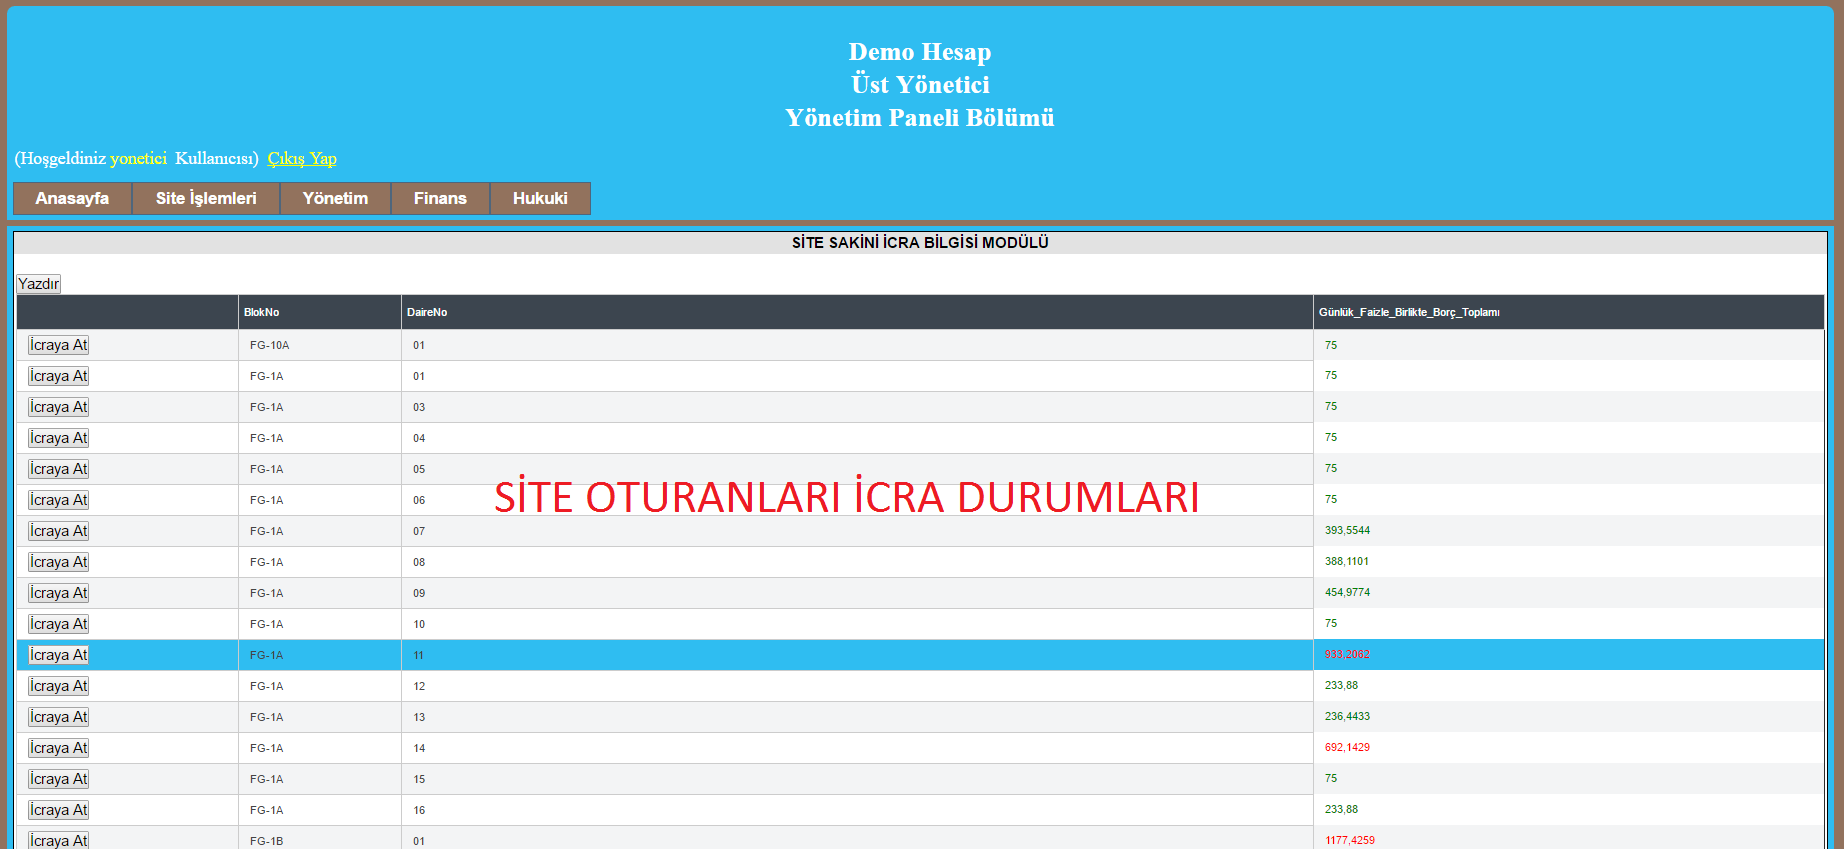
Task: Click the BlokNo column header
Action: point(262,312)
